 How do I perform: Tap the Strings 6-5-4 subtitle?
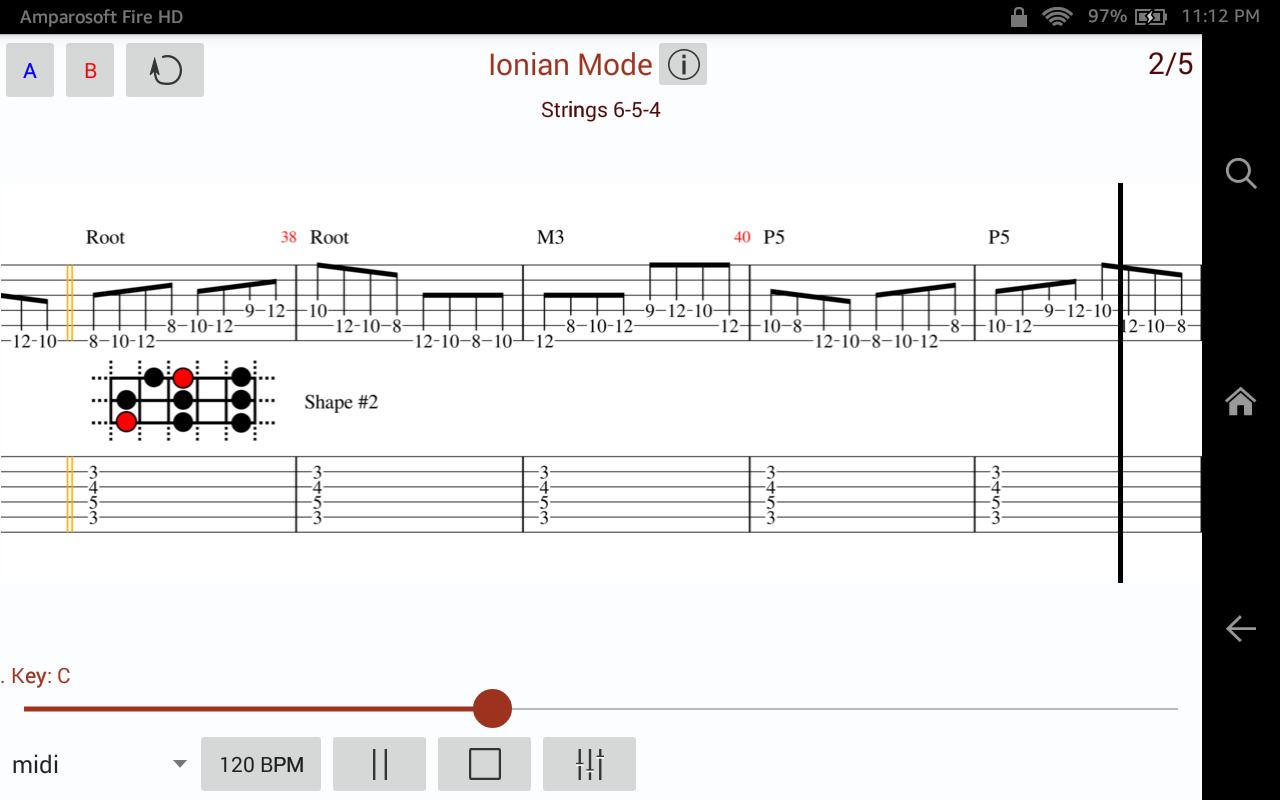601,110
